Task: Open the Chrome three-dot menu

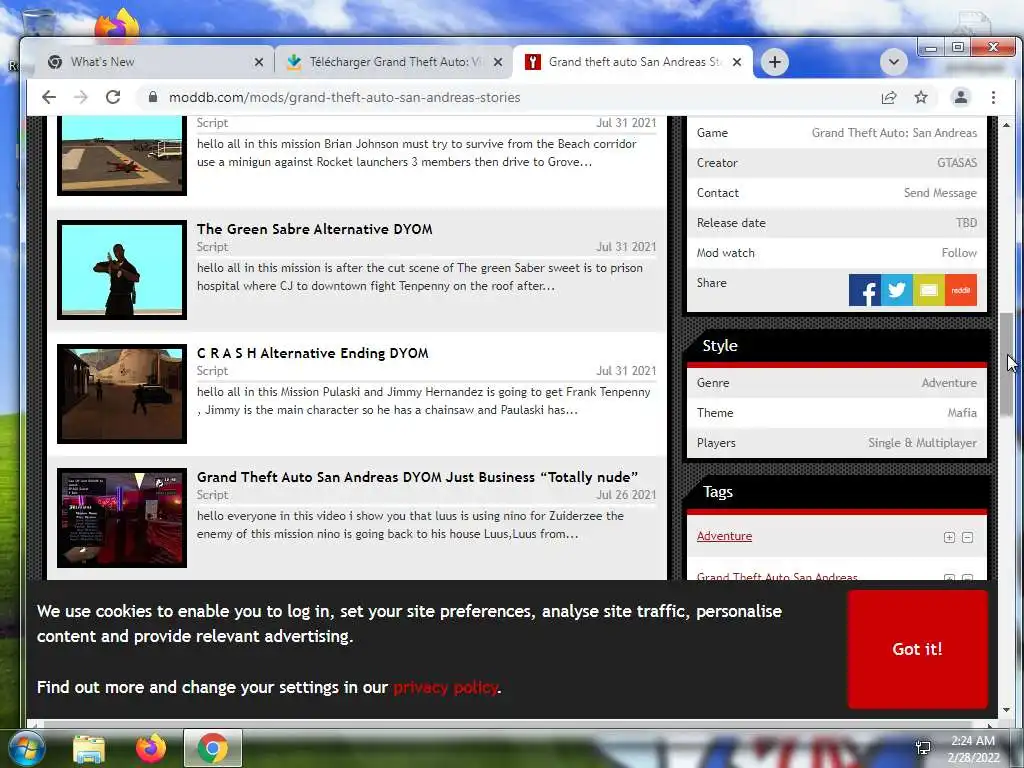Action: (993, 97)
